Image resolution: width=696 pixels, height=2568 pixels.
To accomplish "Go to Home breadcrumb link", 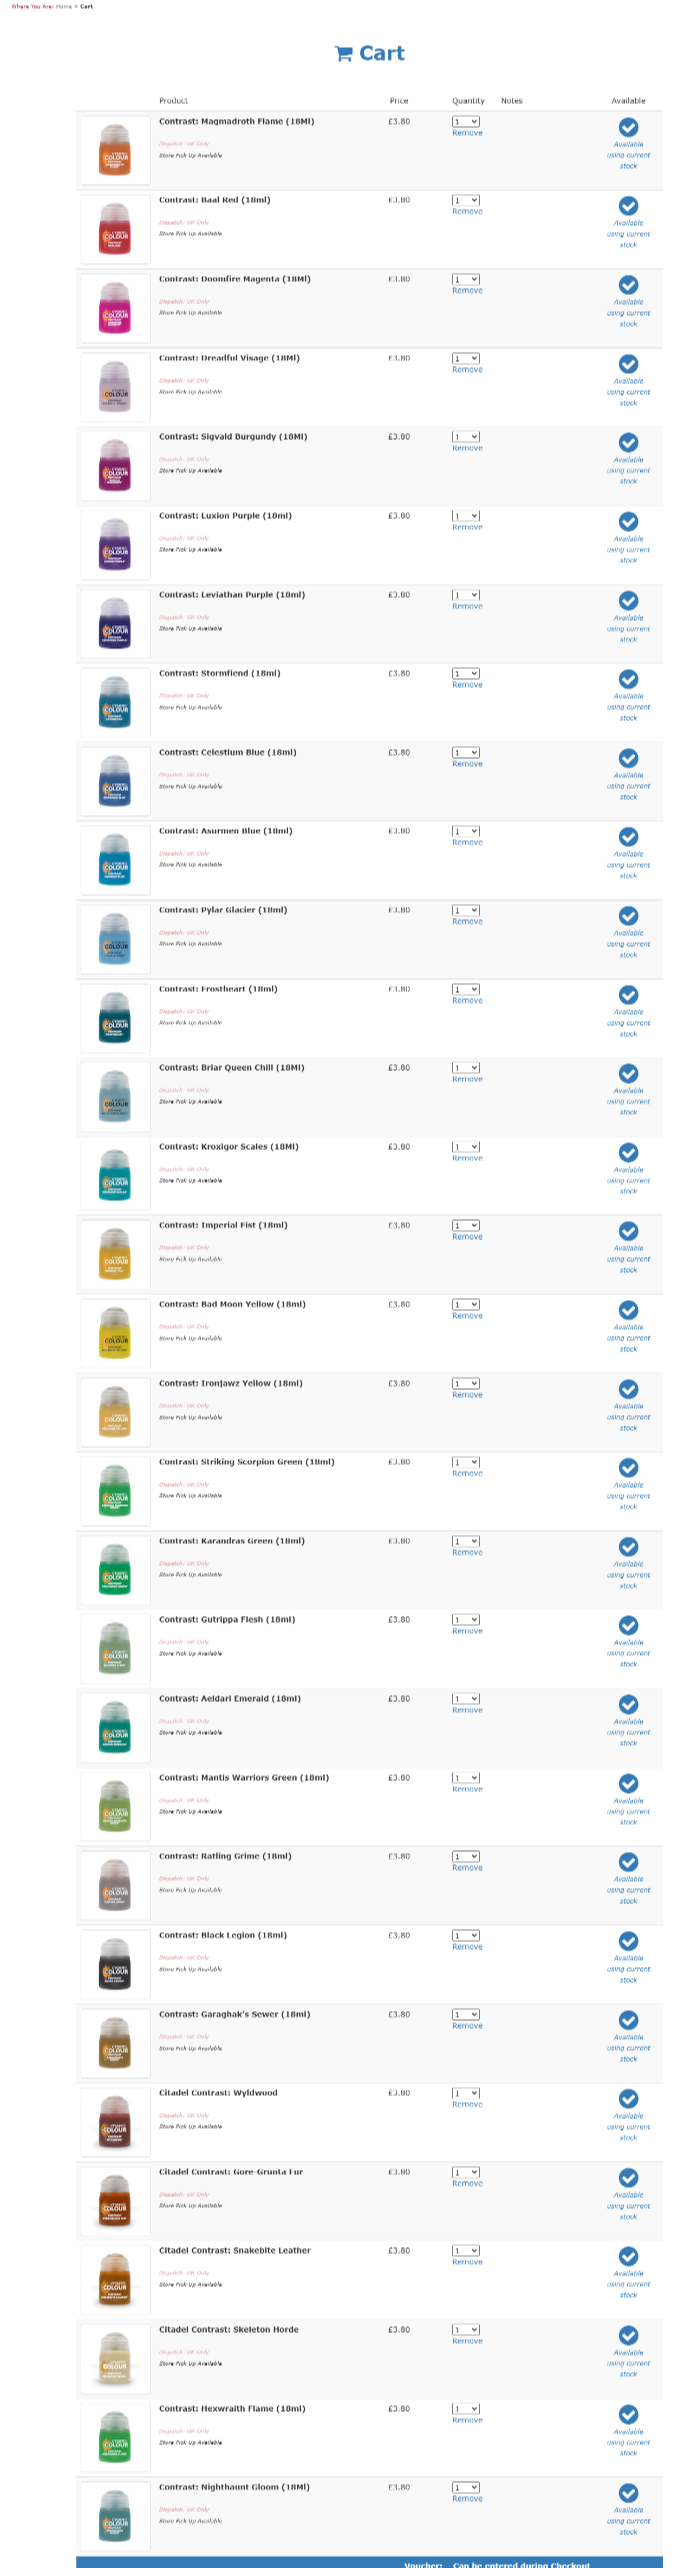I will click(x=64, y=6).
